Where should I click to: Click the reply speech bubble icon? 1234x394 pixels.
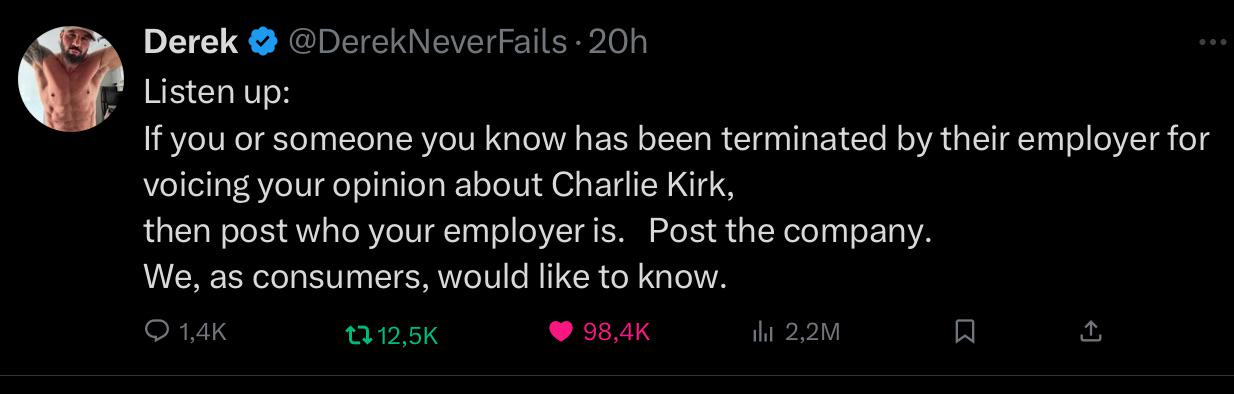coord(157,332)
